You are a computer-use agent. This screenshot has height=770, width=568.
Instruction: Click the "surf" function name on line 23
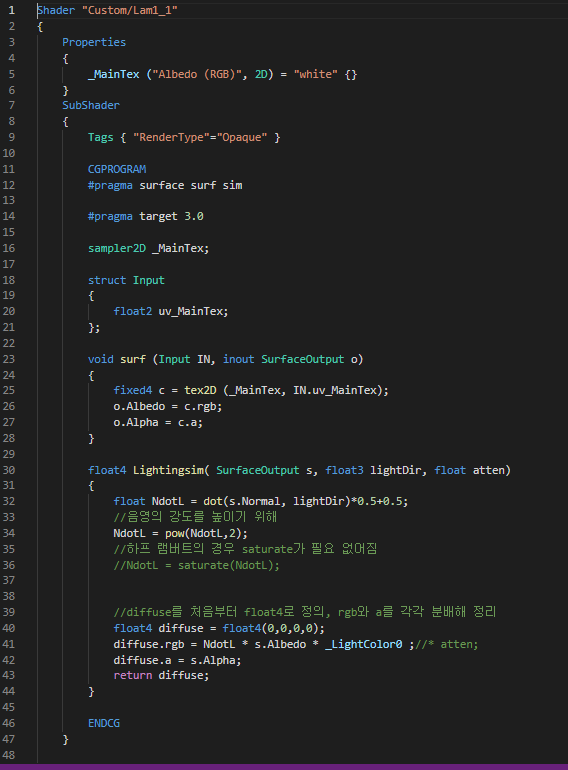pos(133,359)
